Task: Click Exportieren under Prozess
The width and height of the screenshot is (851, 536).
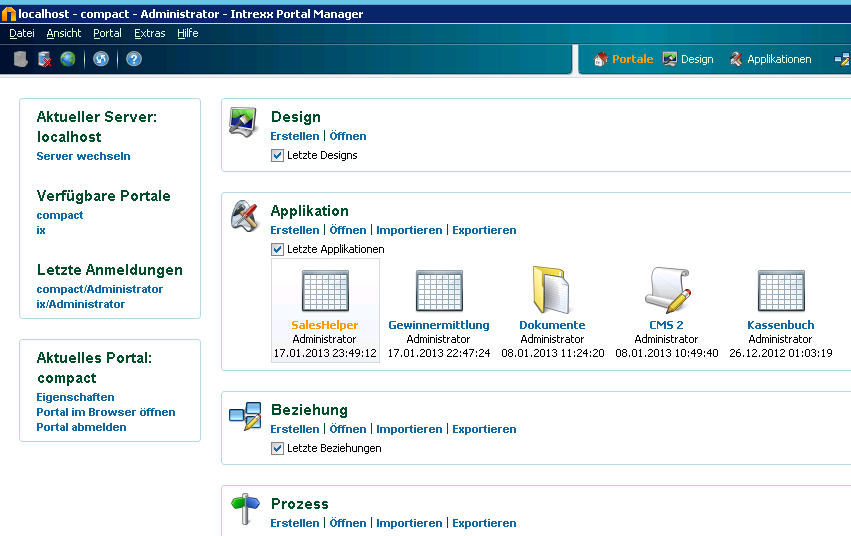Action: [484, 523]
